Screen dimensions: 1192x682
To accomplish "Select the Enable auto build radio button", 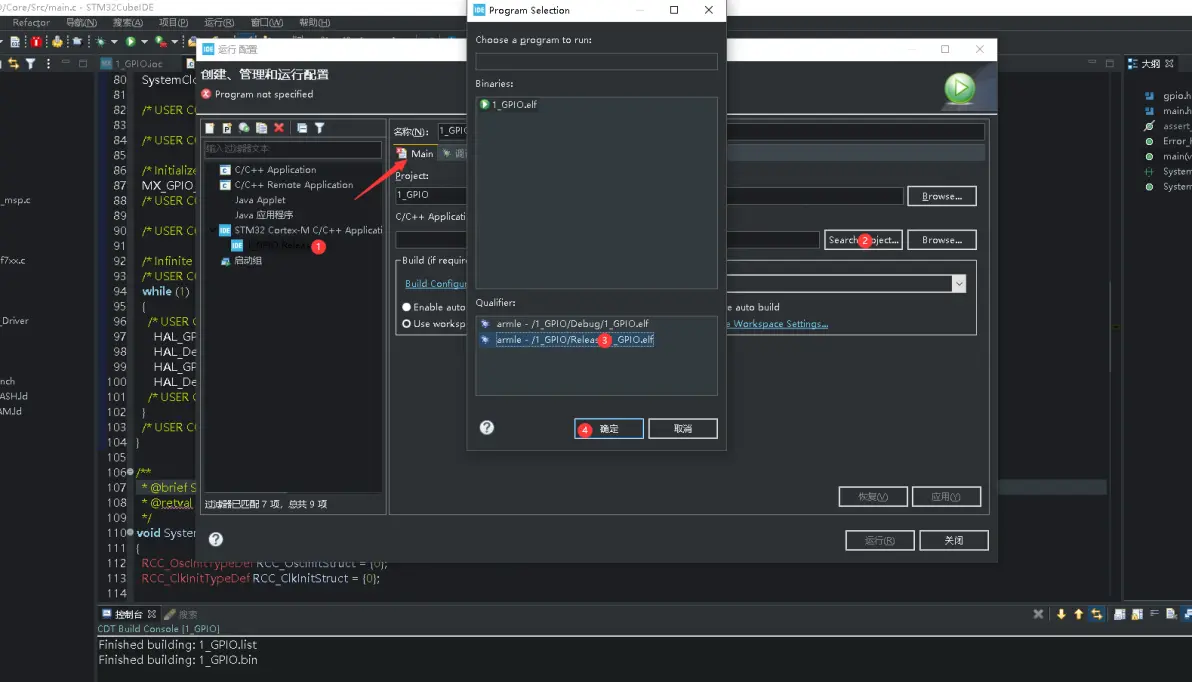I will click(407, 307).
